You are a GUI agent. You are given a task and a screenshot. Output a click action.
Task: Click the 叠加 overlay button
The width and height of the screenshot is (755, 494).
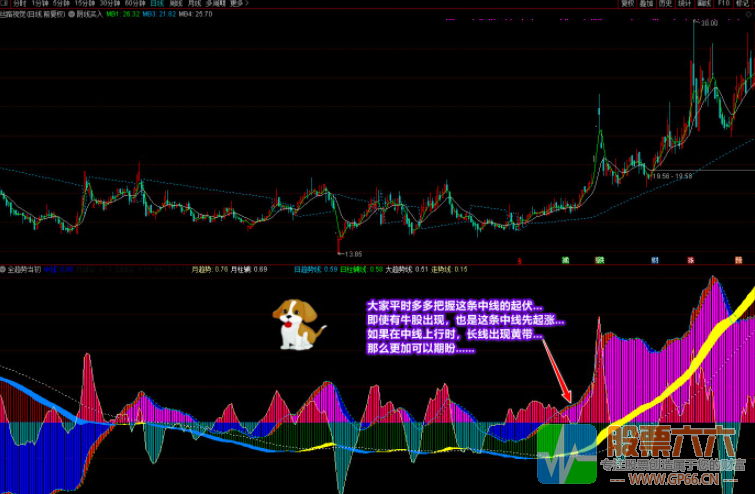(x=647, y=4)
